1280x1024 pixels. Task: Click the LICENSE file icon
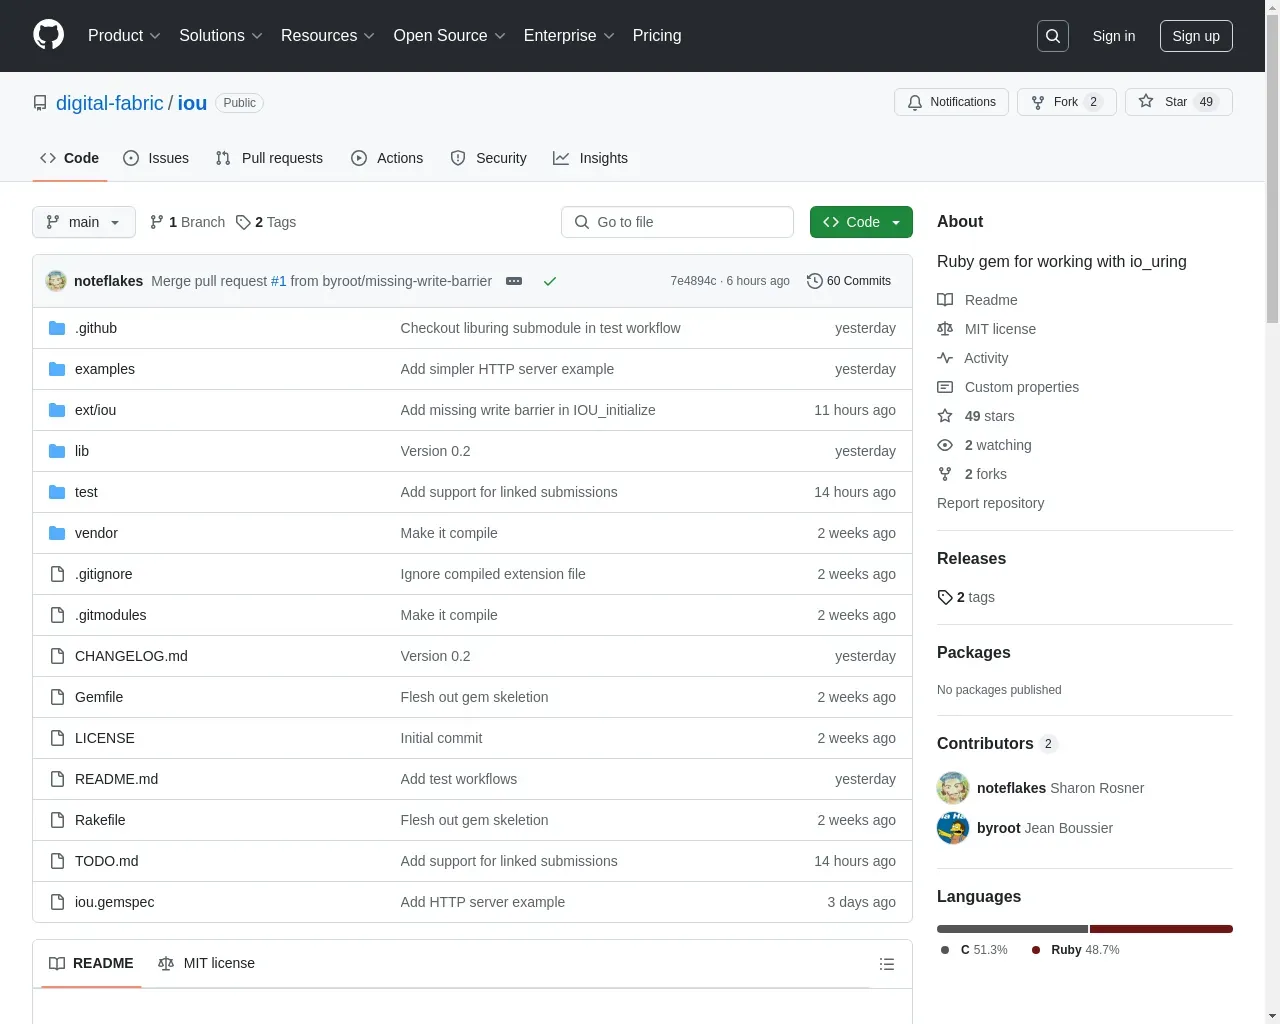pyautogui.click(x=57, y=738)
